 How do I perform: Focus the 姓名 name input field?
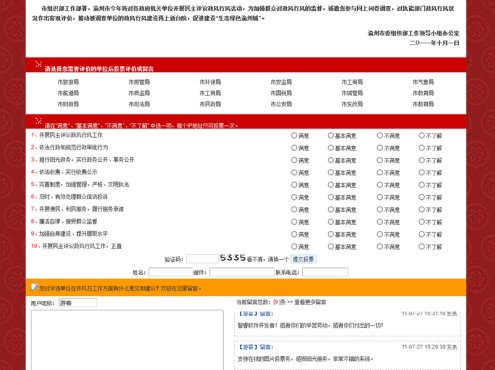click(x=170, y=272)
